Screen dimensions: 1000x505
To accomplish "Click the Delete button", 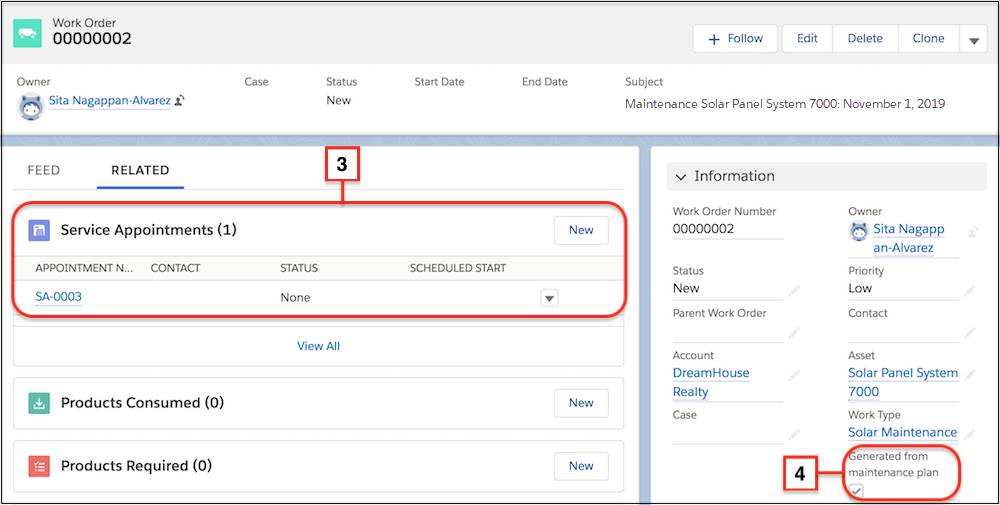I will point(865,39).
